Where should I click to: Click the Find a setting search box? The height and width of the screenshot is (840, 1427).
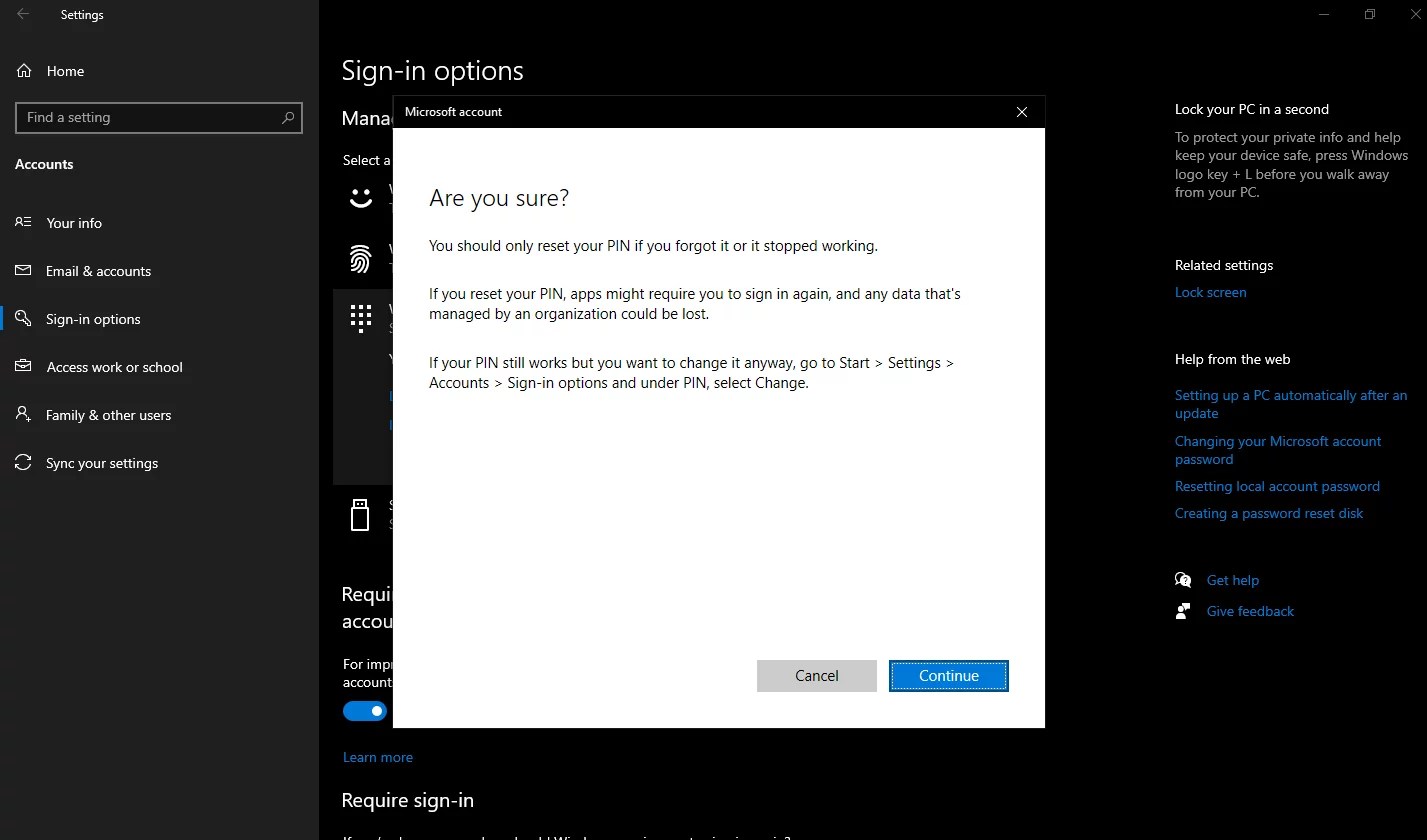(158, 117)
